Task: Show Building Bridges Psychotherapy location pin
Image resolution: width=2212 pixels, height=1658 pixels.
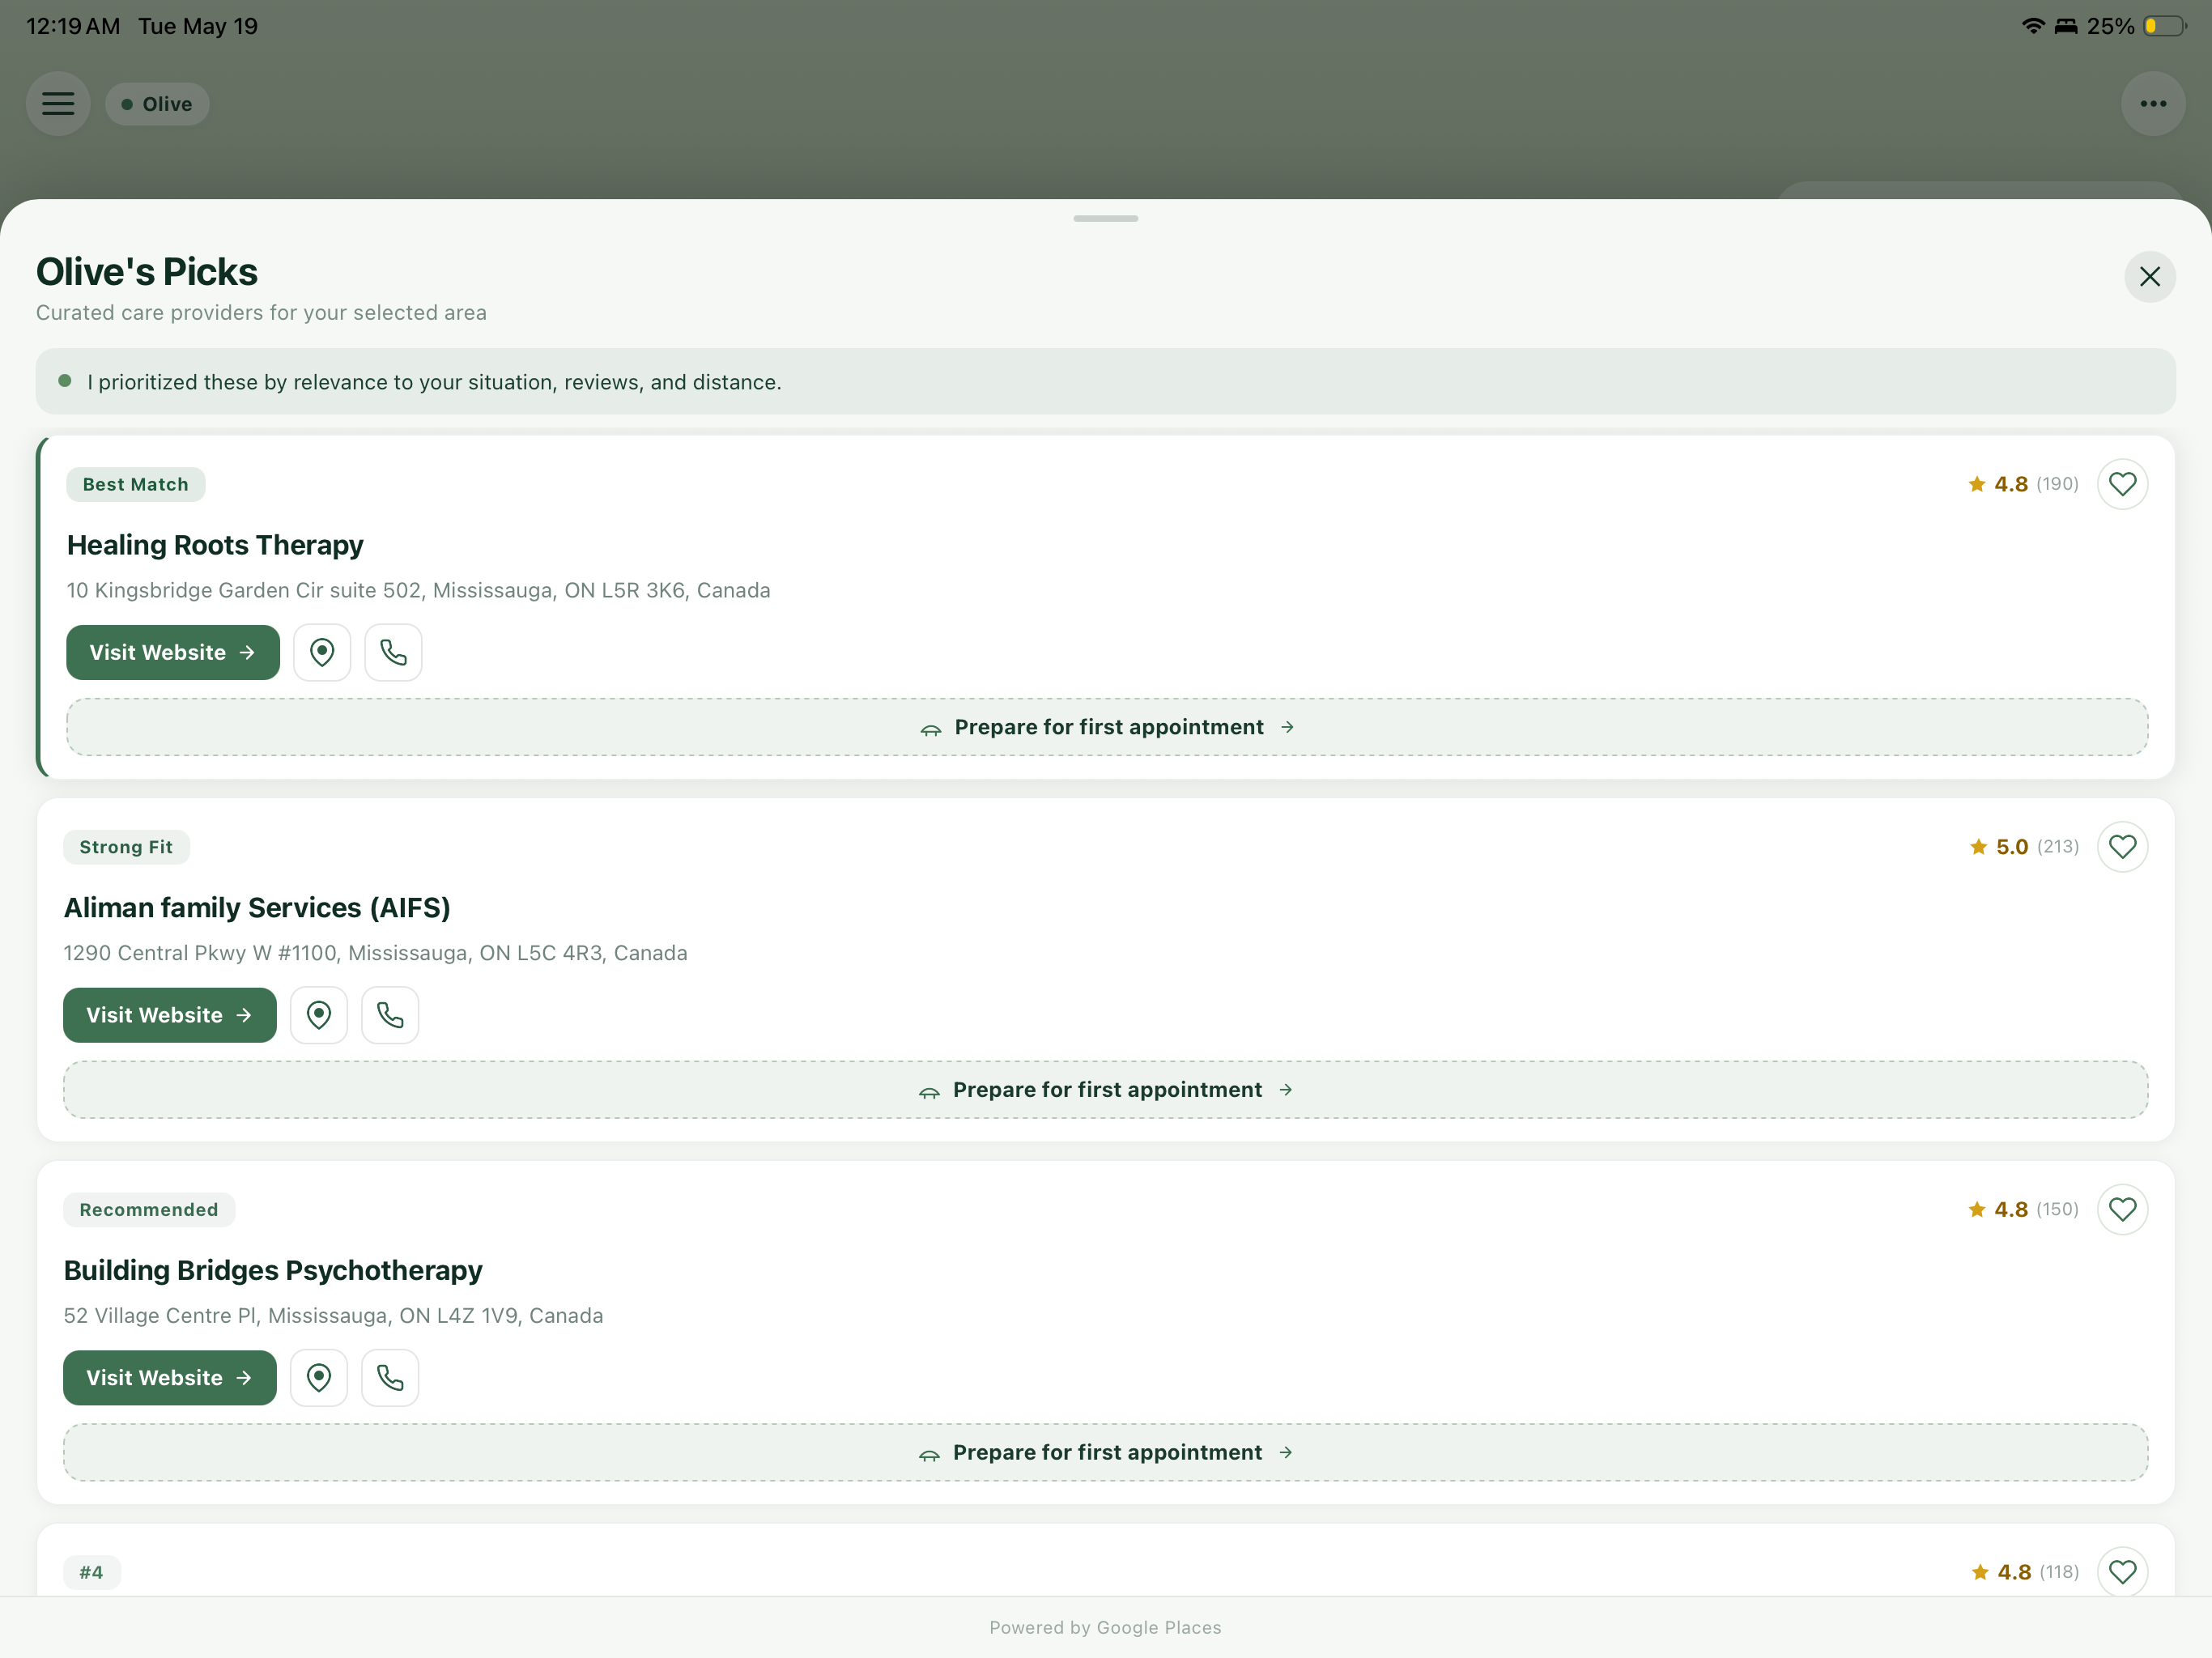Action: pos(319,1378)
